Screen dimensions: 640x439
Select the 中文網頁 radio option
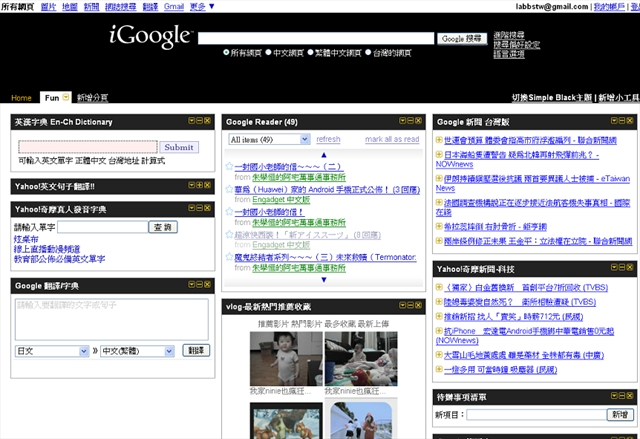pyautogui.click(x=268, y=52)
